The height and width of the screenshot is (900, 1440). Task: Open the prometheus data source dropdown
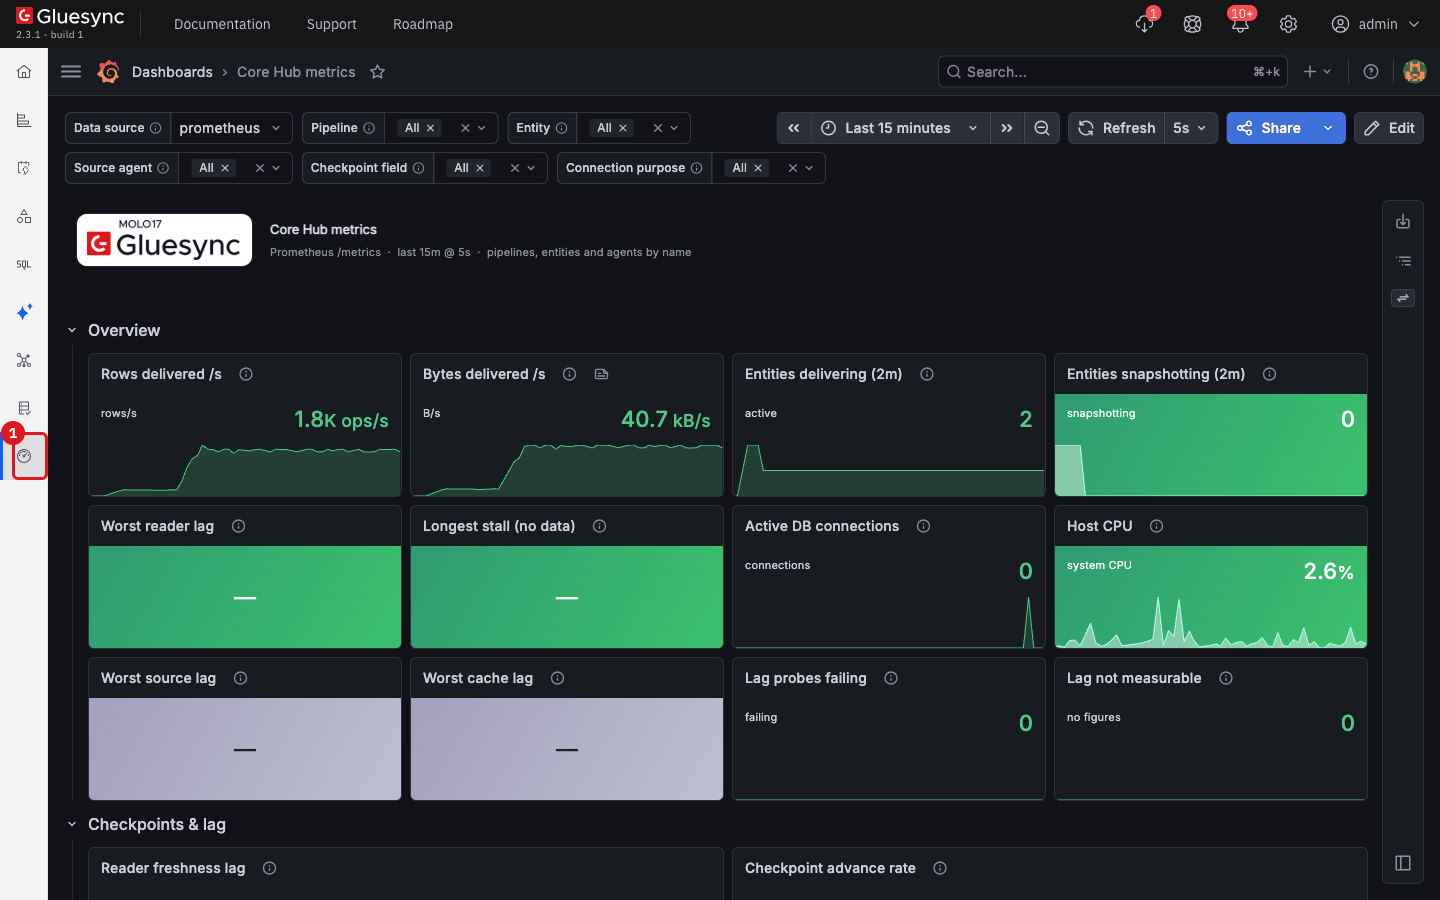tap(231, 128)
